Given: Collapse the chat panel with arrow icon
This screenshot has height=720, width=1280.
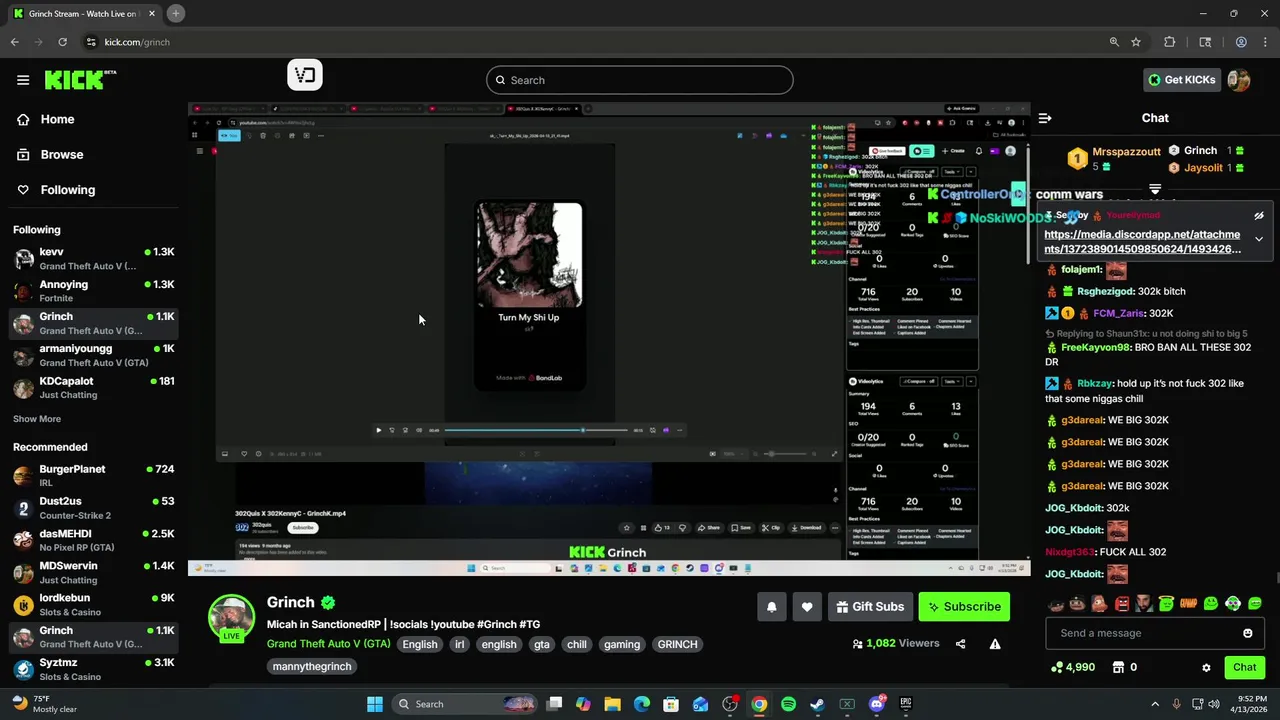Looking at the screenshot, I should [1045, 118].
